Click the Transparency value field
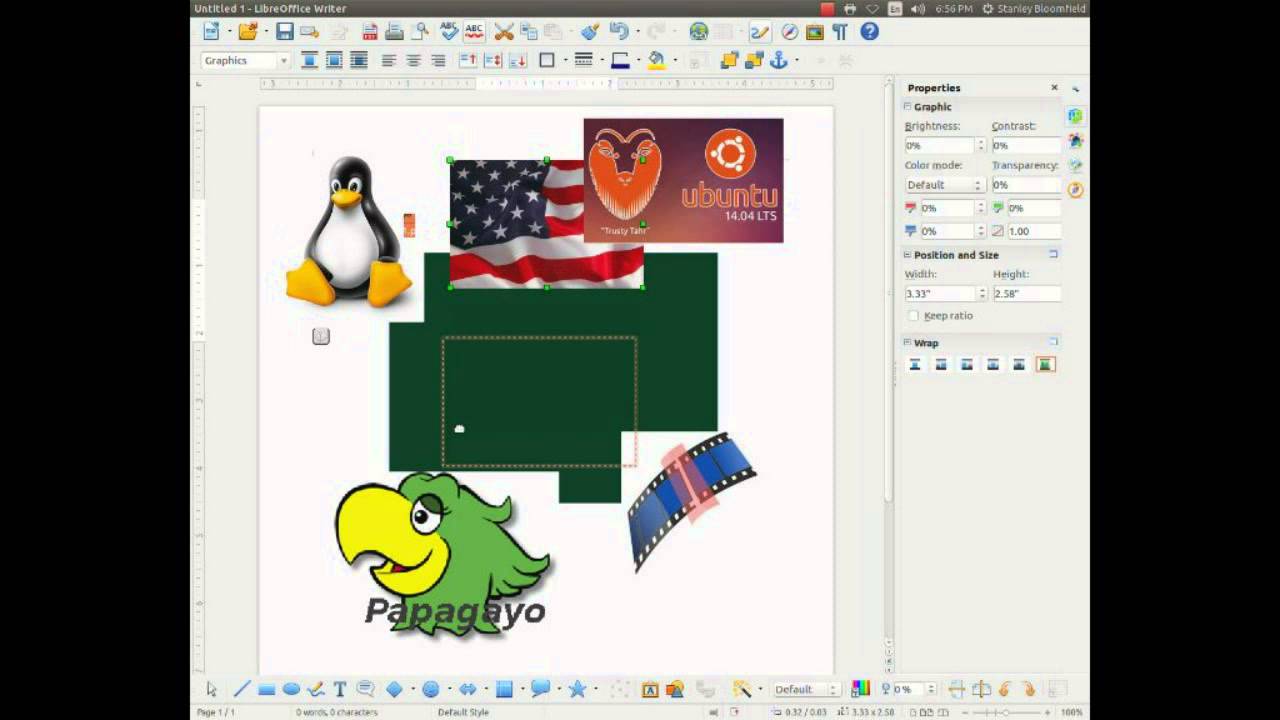 pyautogui.click(x=1026, y=185)
